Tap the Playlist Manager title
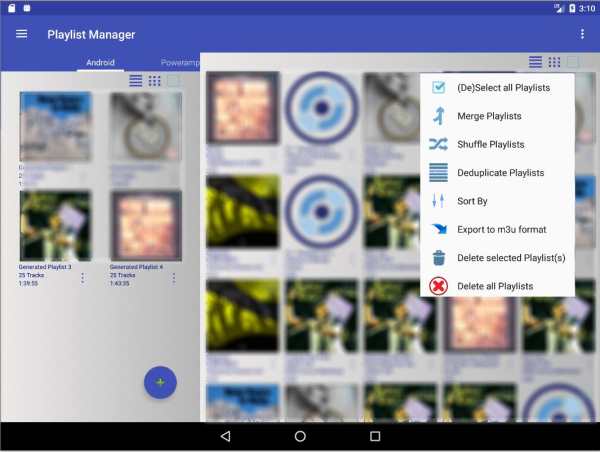This screenshot has height=452, width=600. point(91,34)
